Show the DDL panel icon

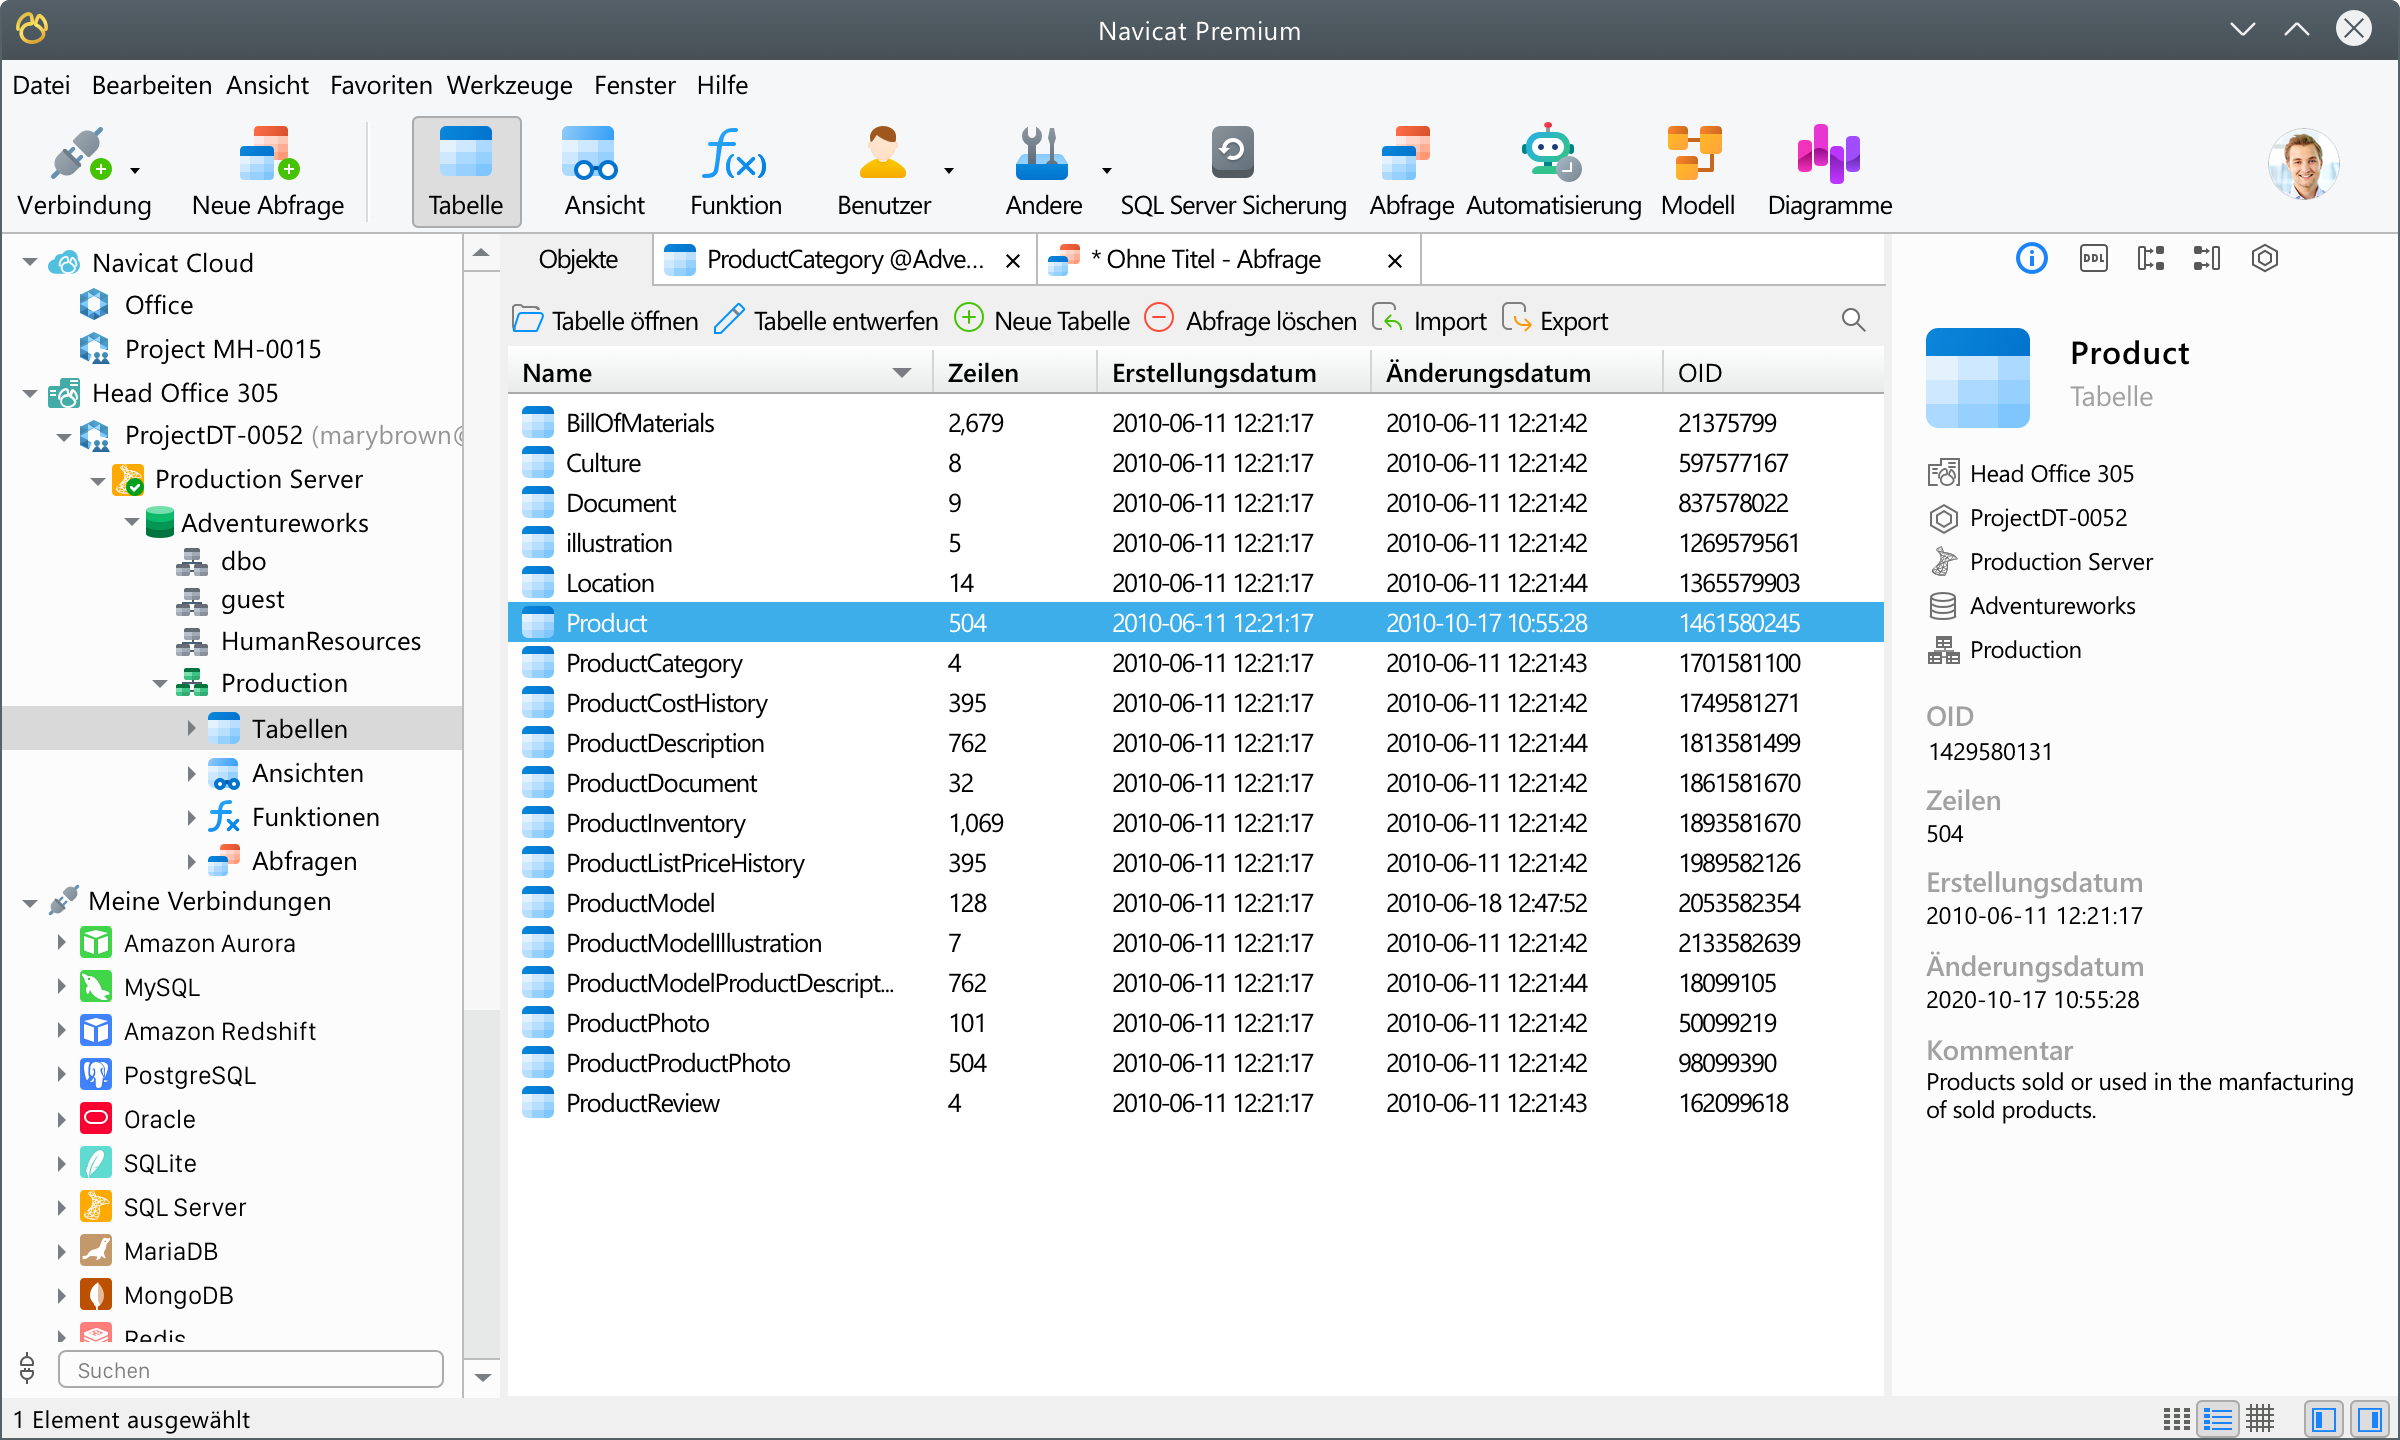tap(2093, 259)
